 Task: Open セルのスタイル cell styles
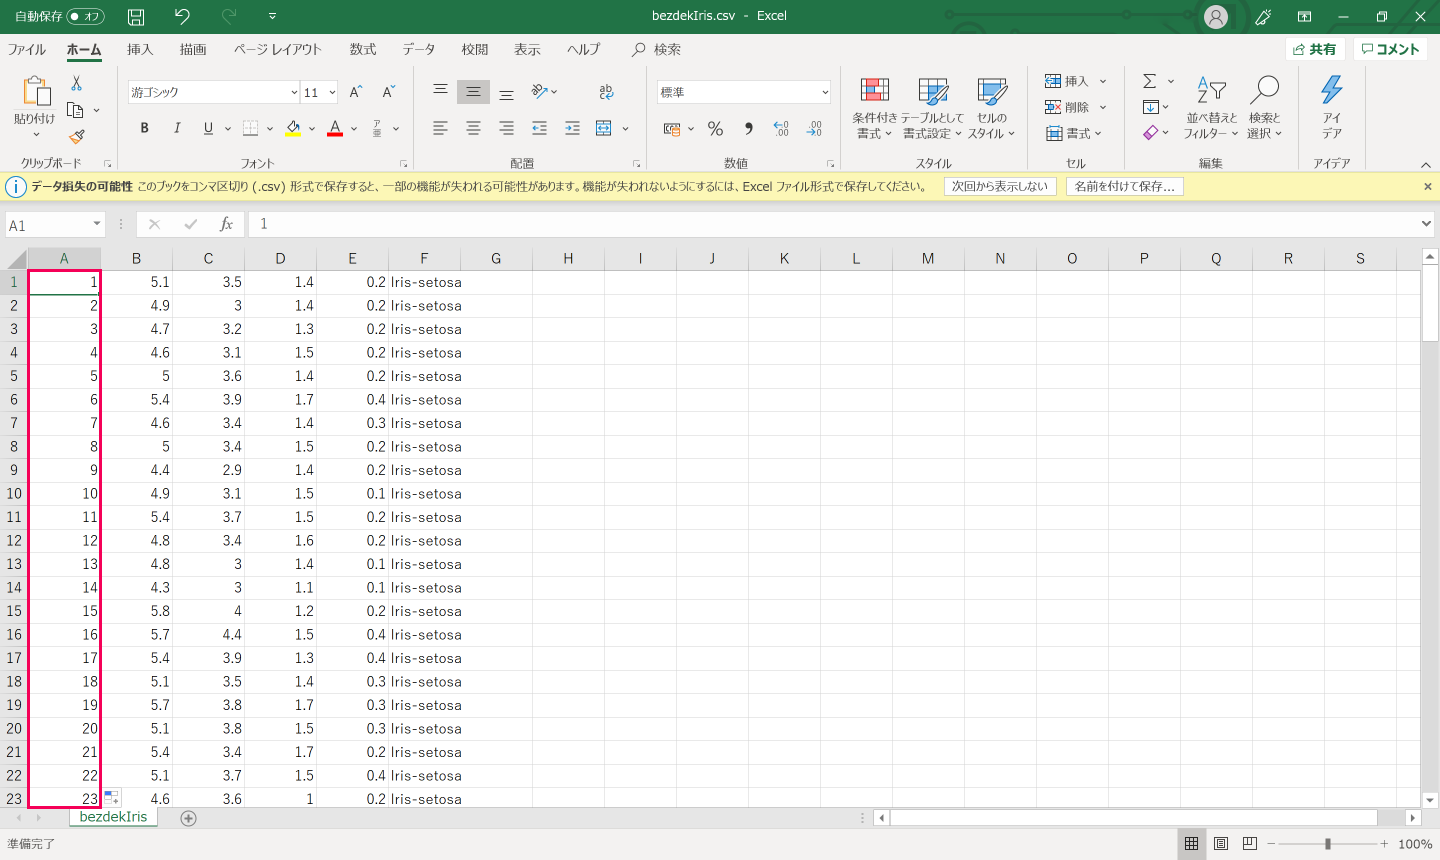tap(991, 108)
